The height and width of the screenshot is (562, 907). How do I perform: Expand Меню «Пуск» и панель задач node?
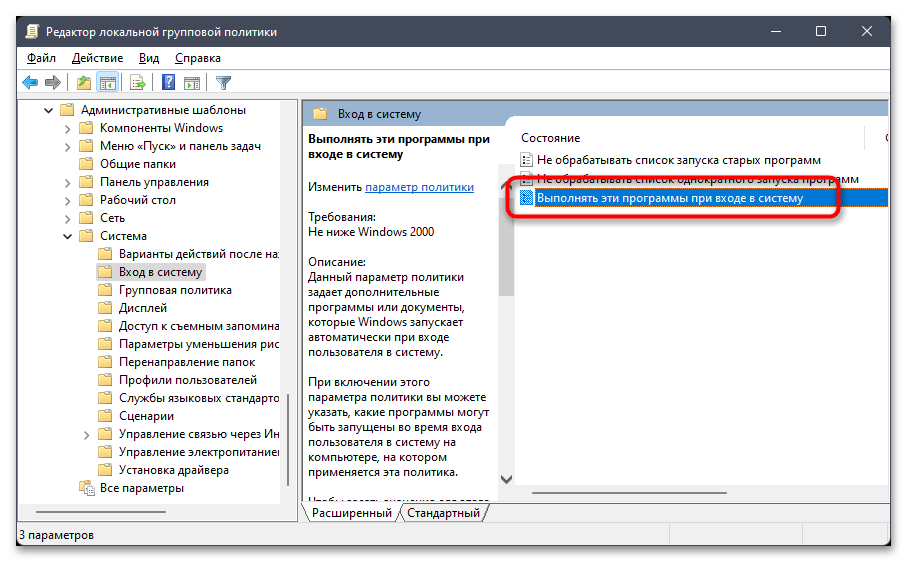[68, 146]
